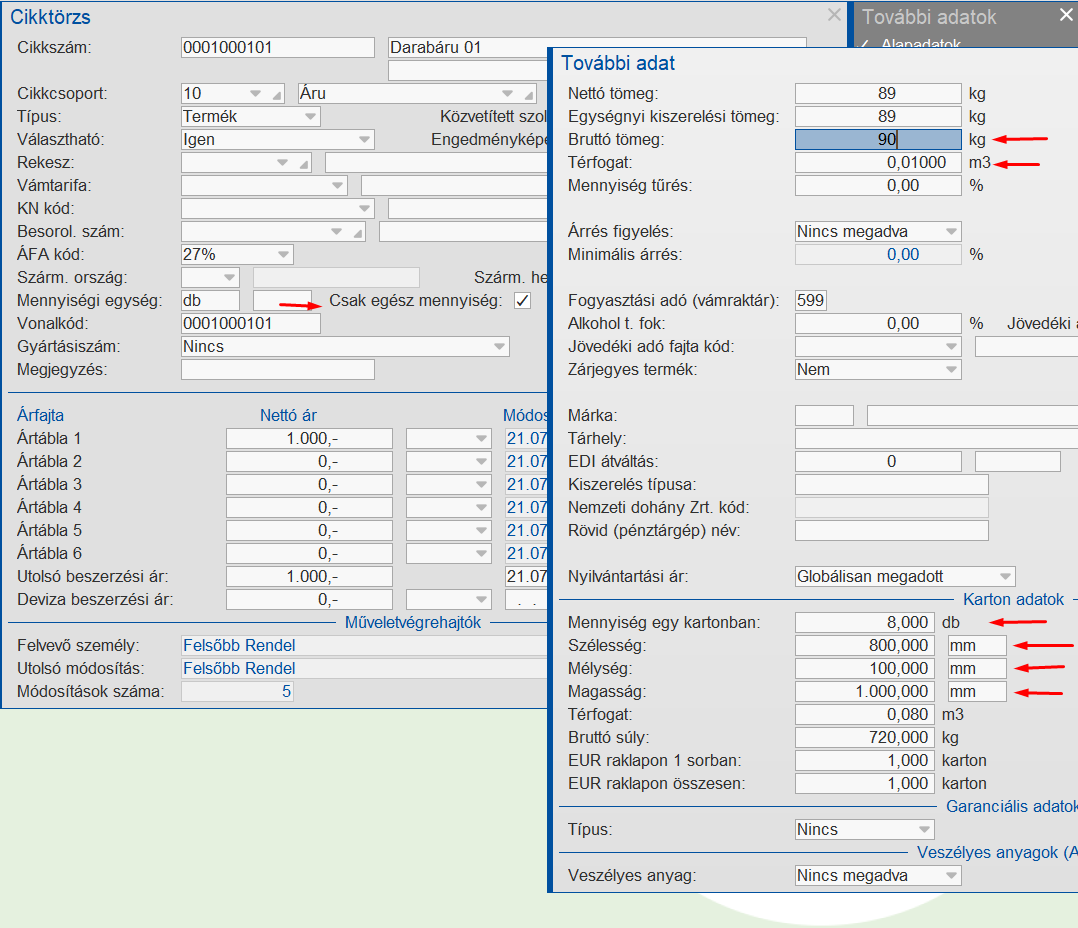Expand the ÁFA kód 27% dropdown
The image size is (1078, 928).
click(x=283, y=255)
